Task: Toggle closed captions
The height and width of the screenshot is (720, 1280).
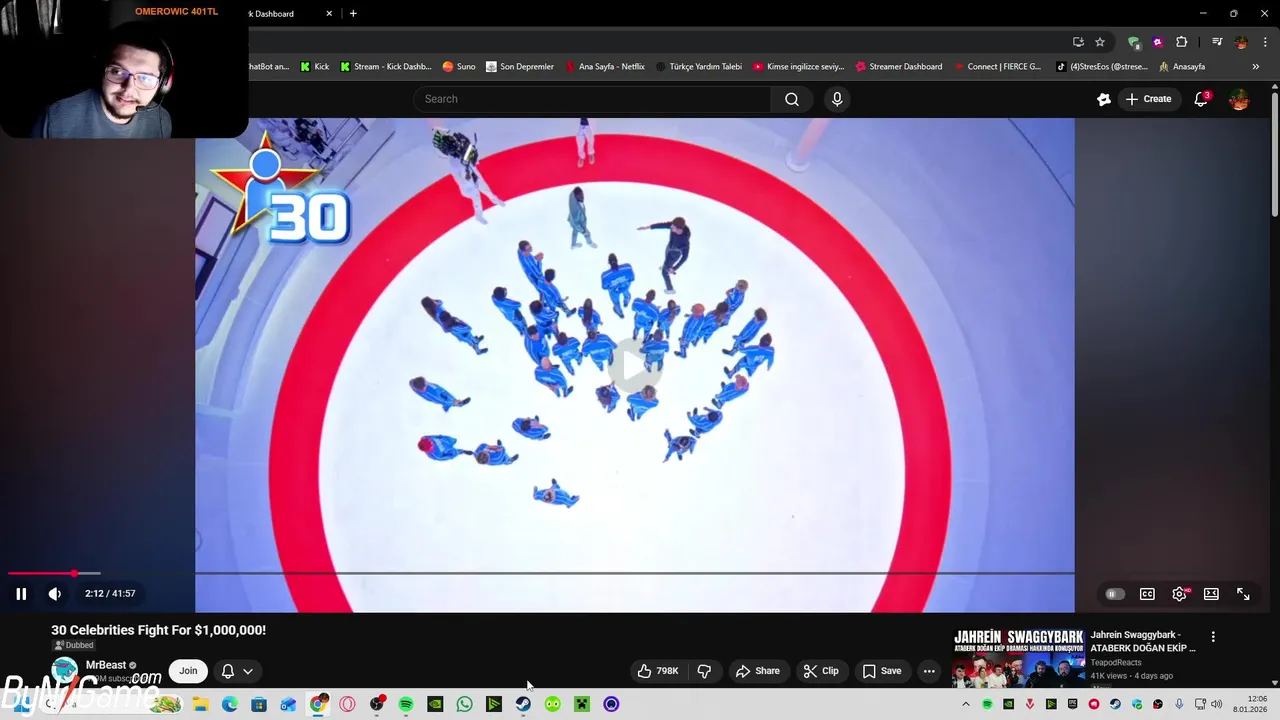Action: (1147, 594)
